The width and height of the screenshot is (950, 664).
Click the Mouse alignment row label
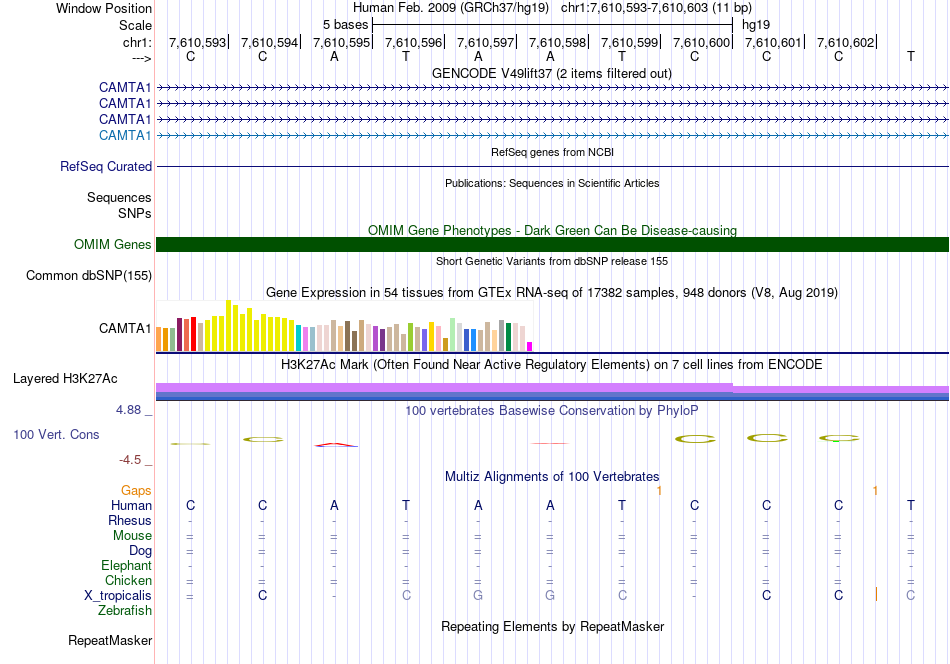tap(132, 536)
